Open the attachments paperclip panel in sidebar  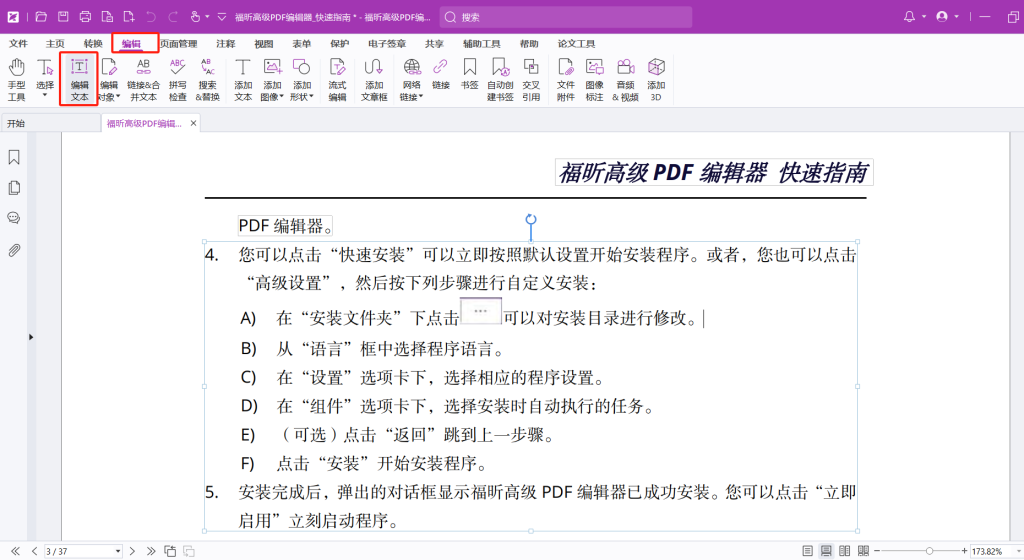(x=14, y=250)
